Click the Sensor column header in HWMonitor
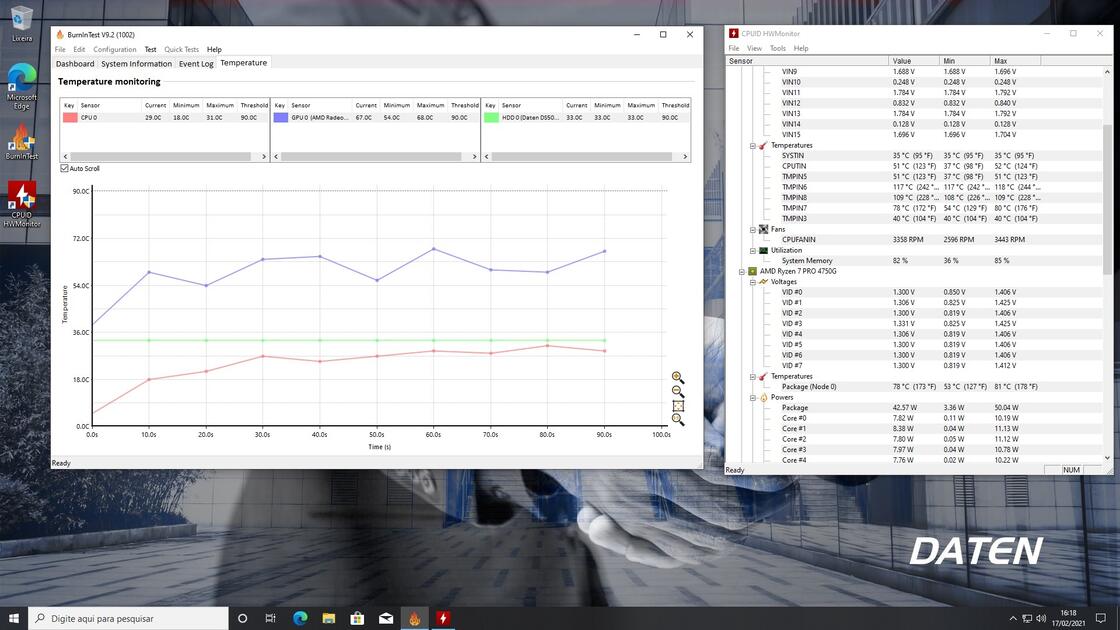Image resolution: width=1120 pixels, height=630 pixels. 807,61
